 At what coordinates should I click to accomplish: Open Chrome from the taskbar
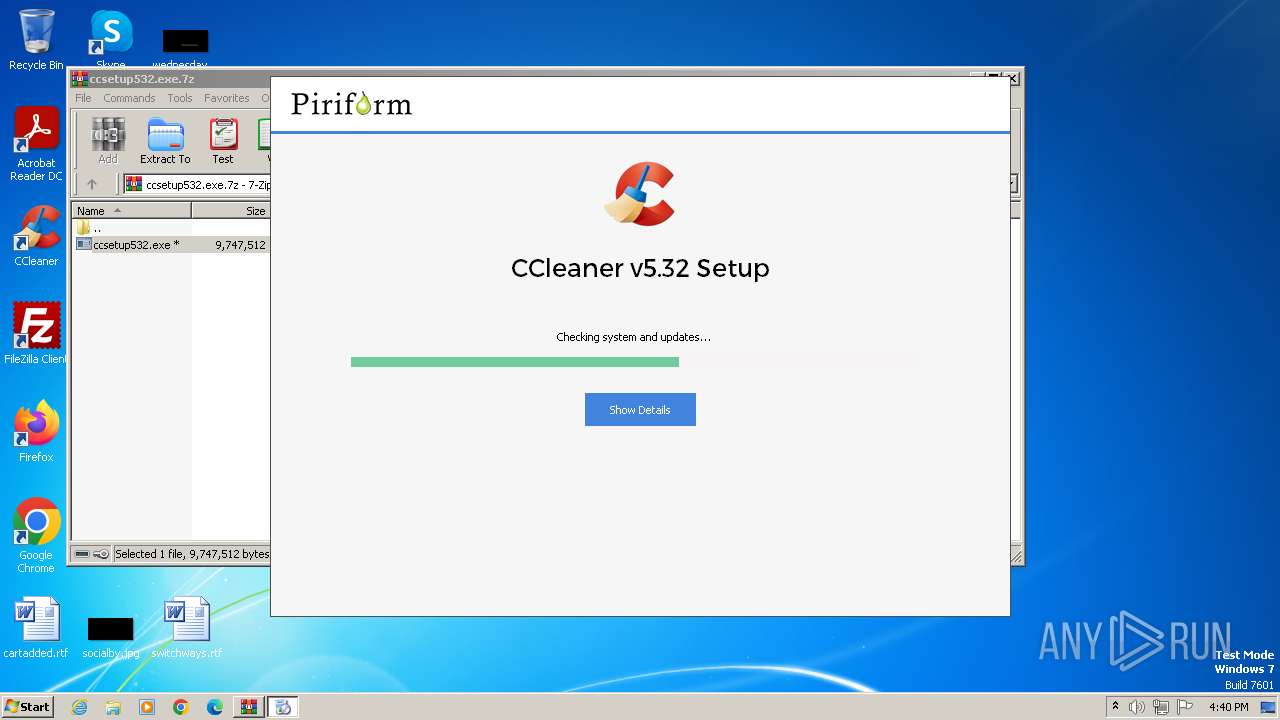(181, 707)
